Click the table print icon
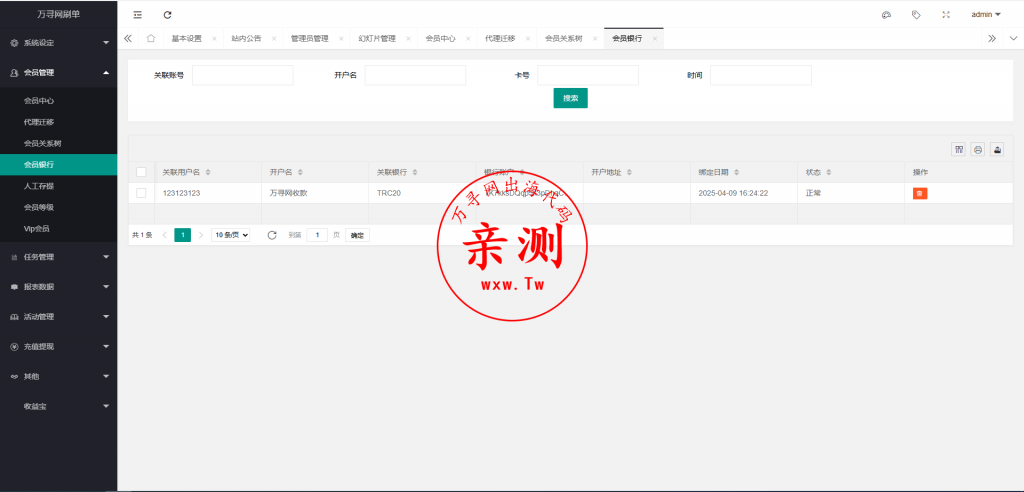1024x492 pixels. [x=978, y=149]
